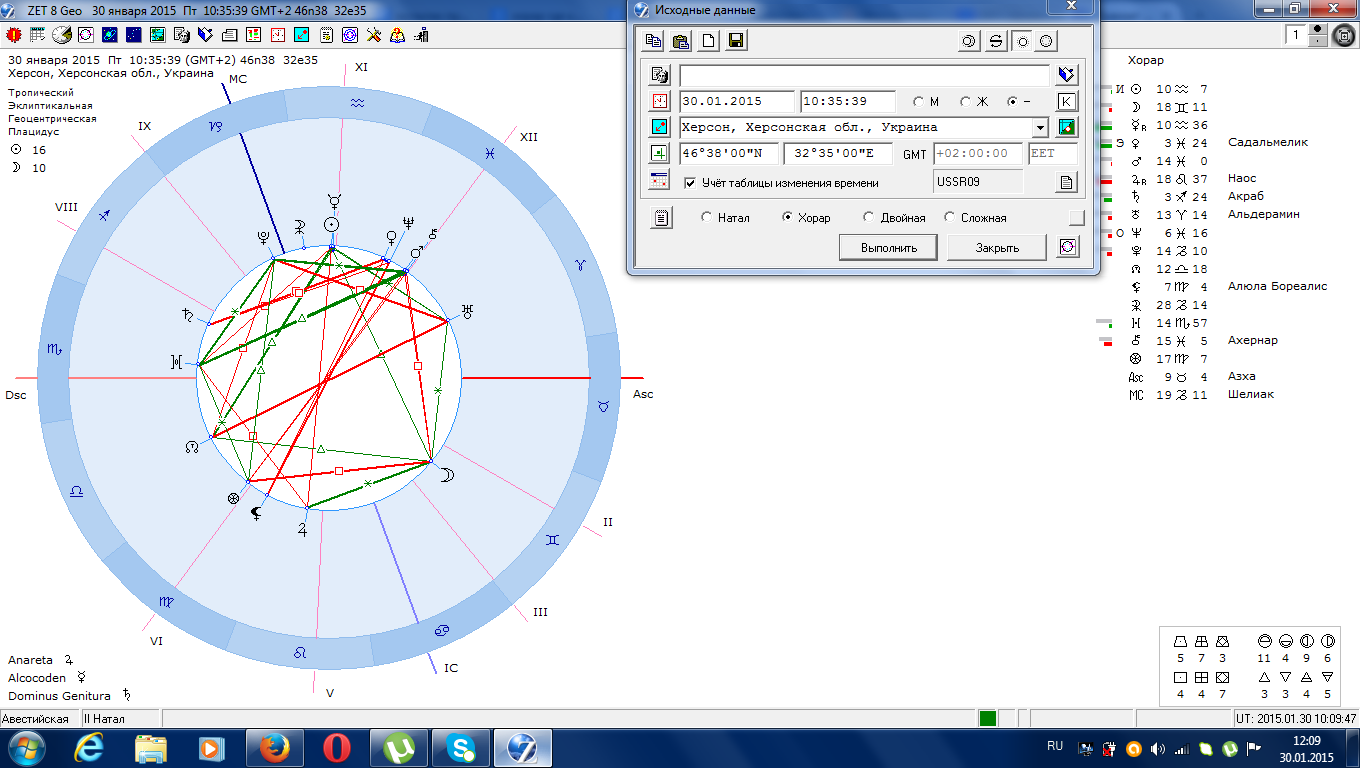This screenshot has width=1360, height=768.
Task: Click the II Натал status bar entry
Action: tap(120, 719)
